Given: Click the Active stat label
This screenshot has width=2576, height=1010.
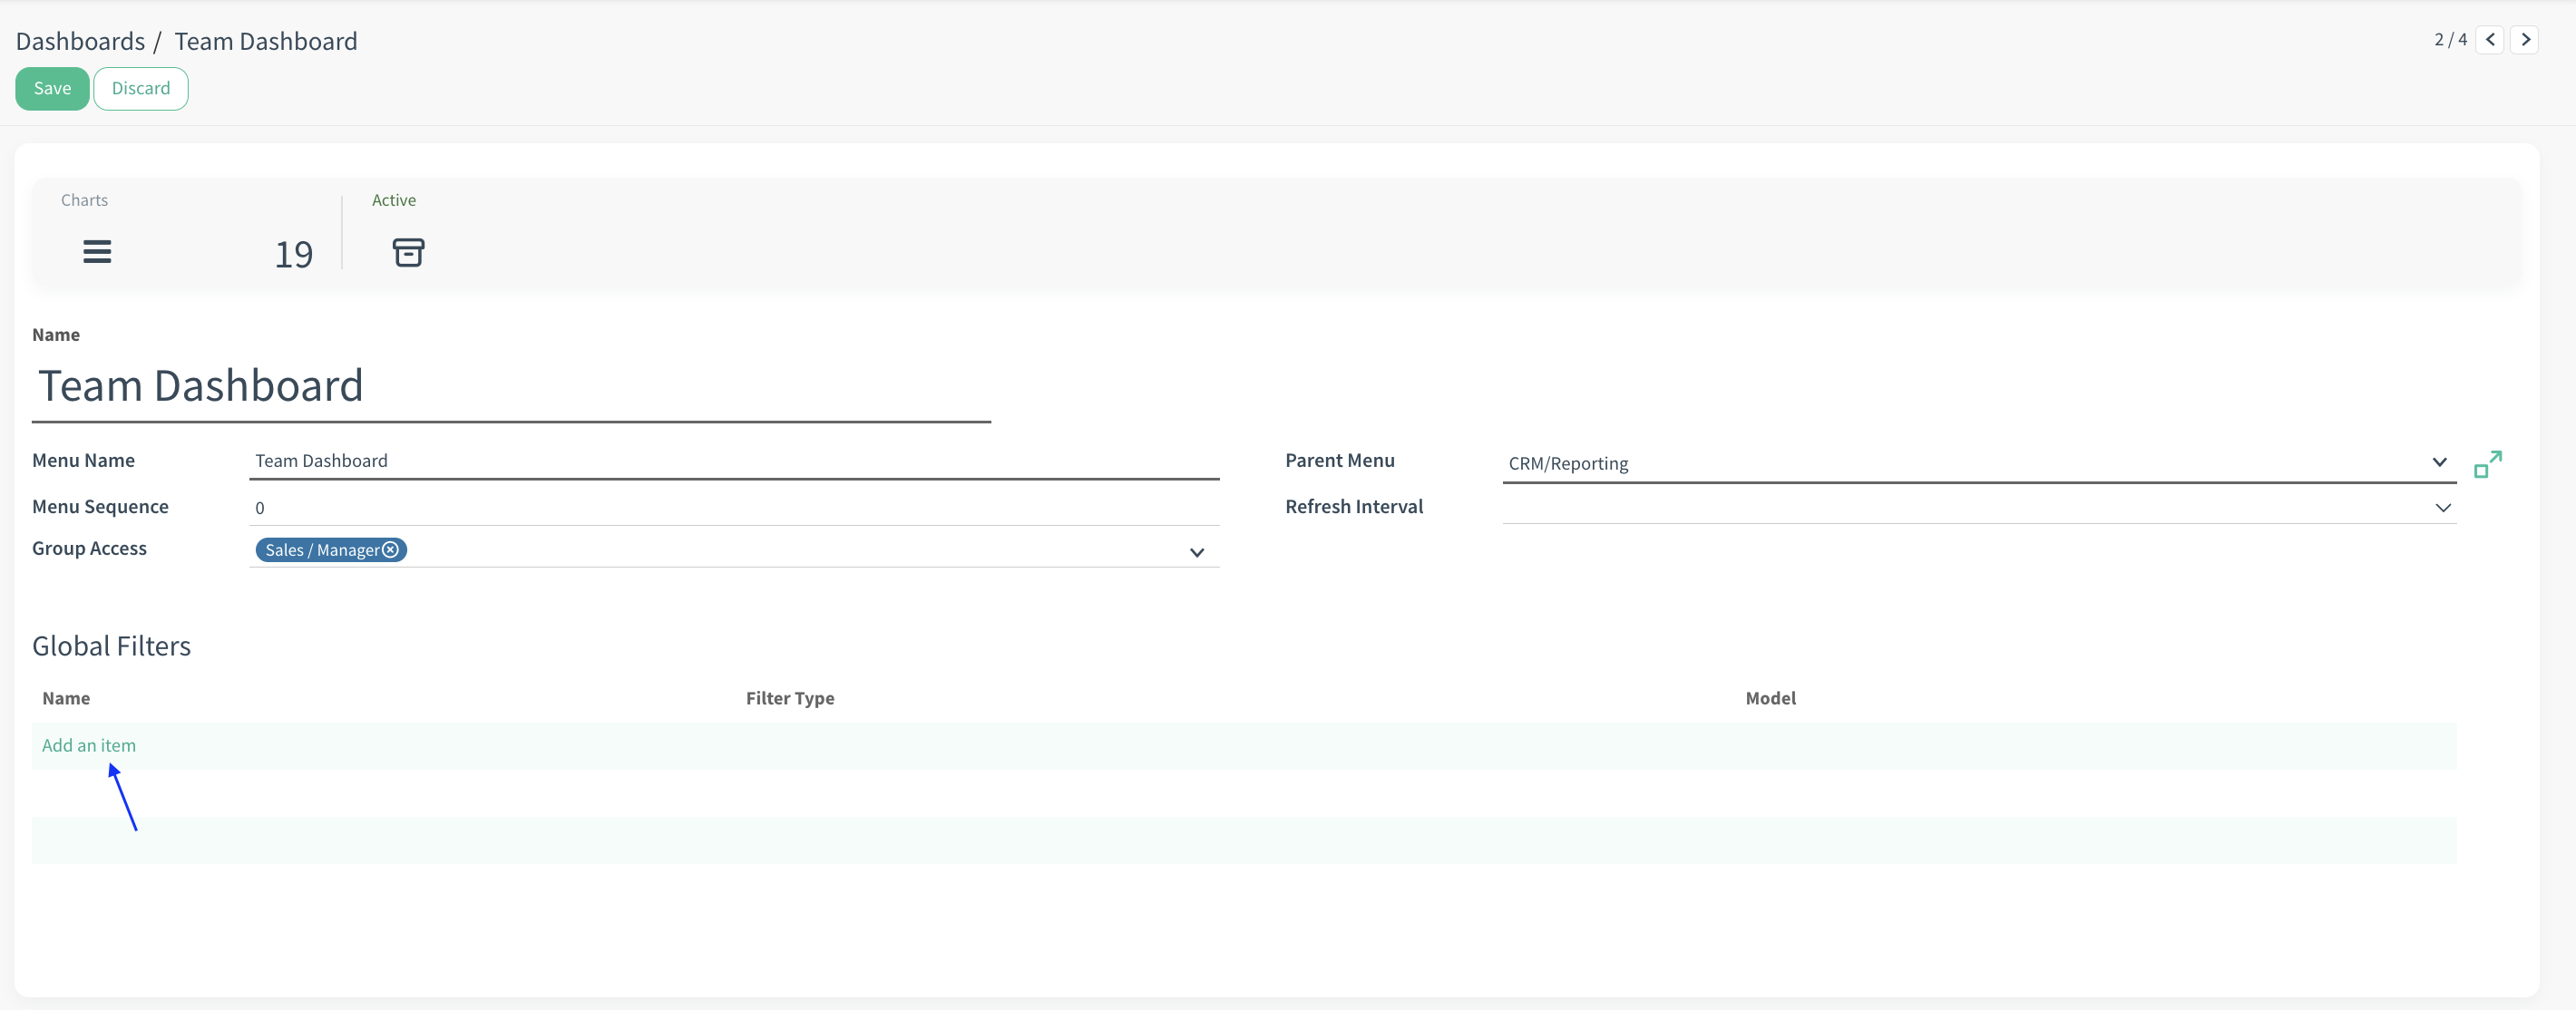Looking at the screenshot, I should (x=394, y=200).
